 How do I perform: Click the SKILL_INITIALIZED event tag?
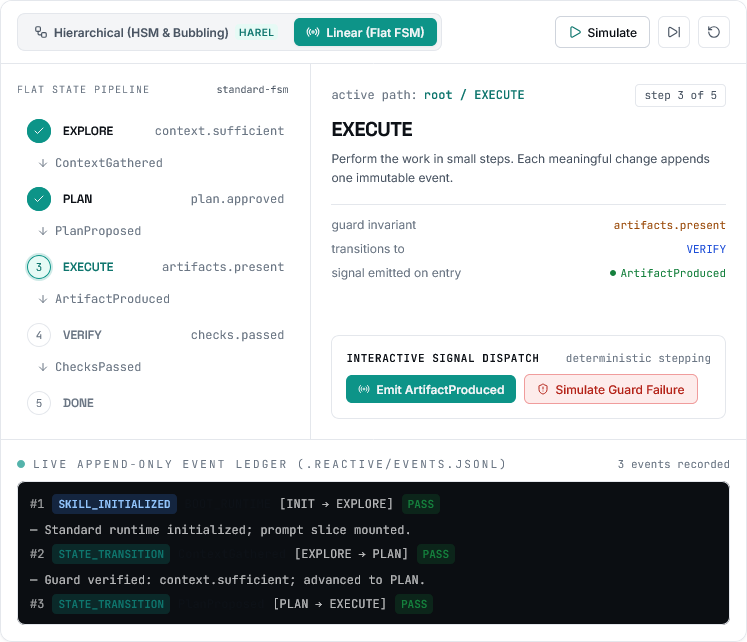(114, 504)
